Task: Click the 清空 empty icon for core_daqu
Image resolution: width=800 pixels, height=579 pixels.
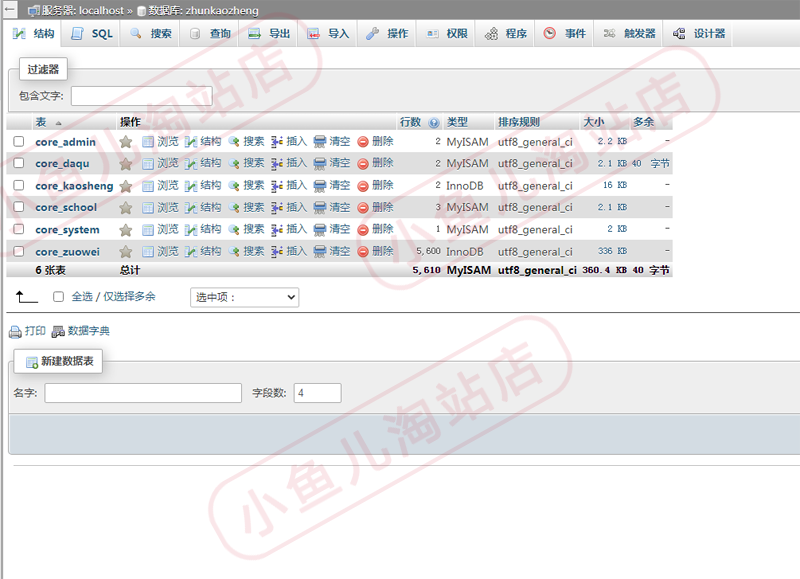Action: pyautogui.click(x=320, y=164)
